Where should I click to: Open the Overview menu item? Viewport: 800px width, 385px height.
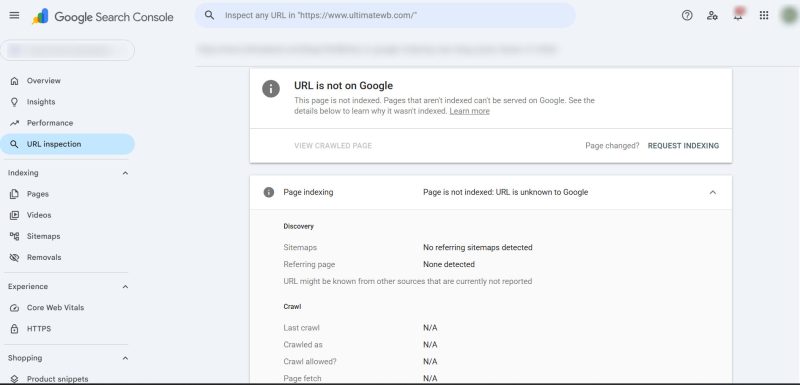click(67, 81)
